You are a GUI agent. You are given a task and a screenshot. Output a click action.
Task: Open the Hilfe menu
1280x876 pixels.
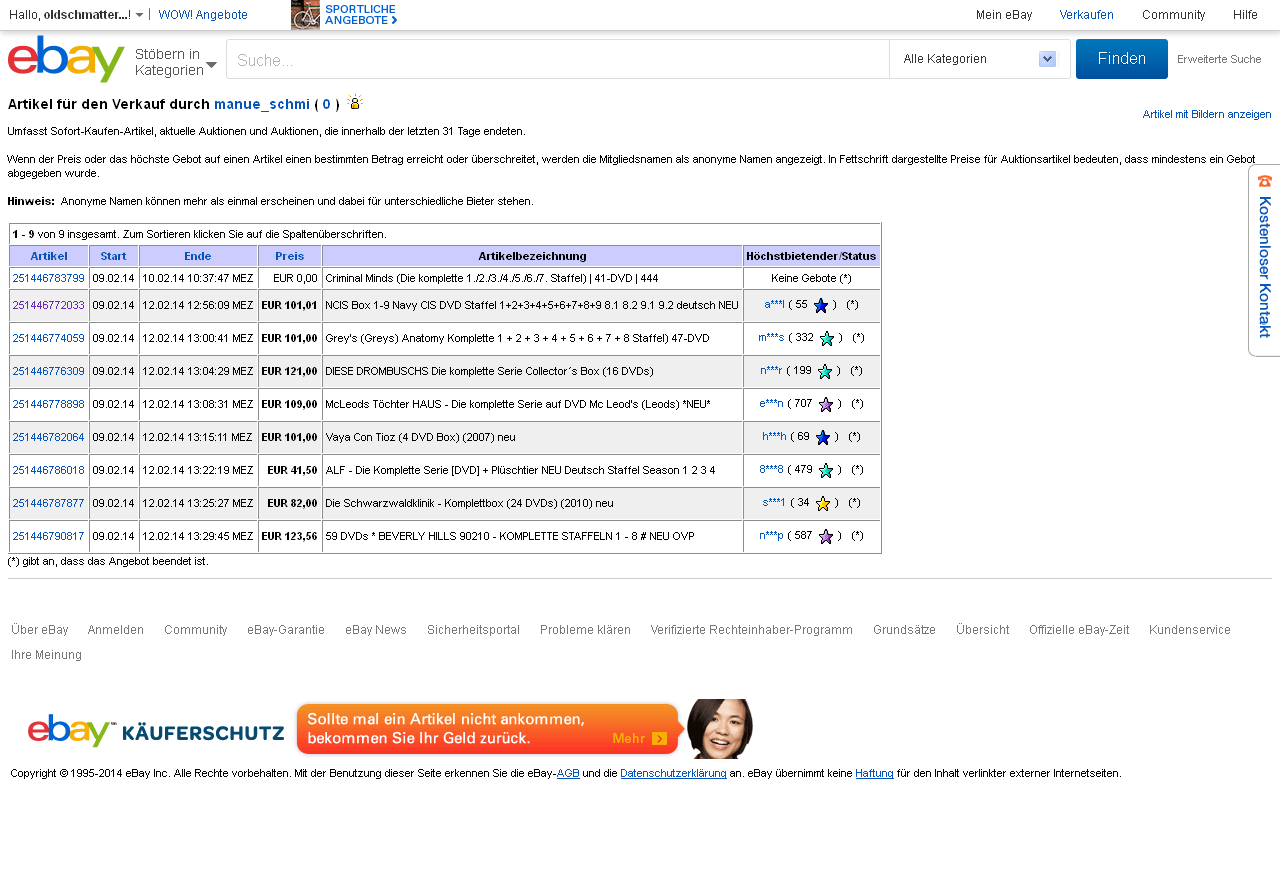click(1245, 15)
